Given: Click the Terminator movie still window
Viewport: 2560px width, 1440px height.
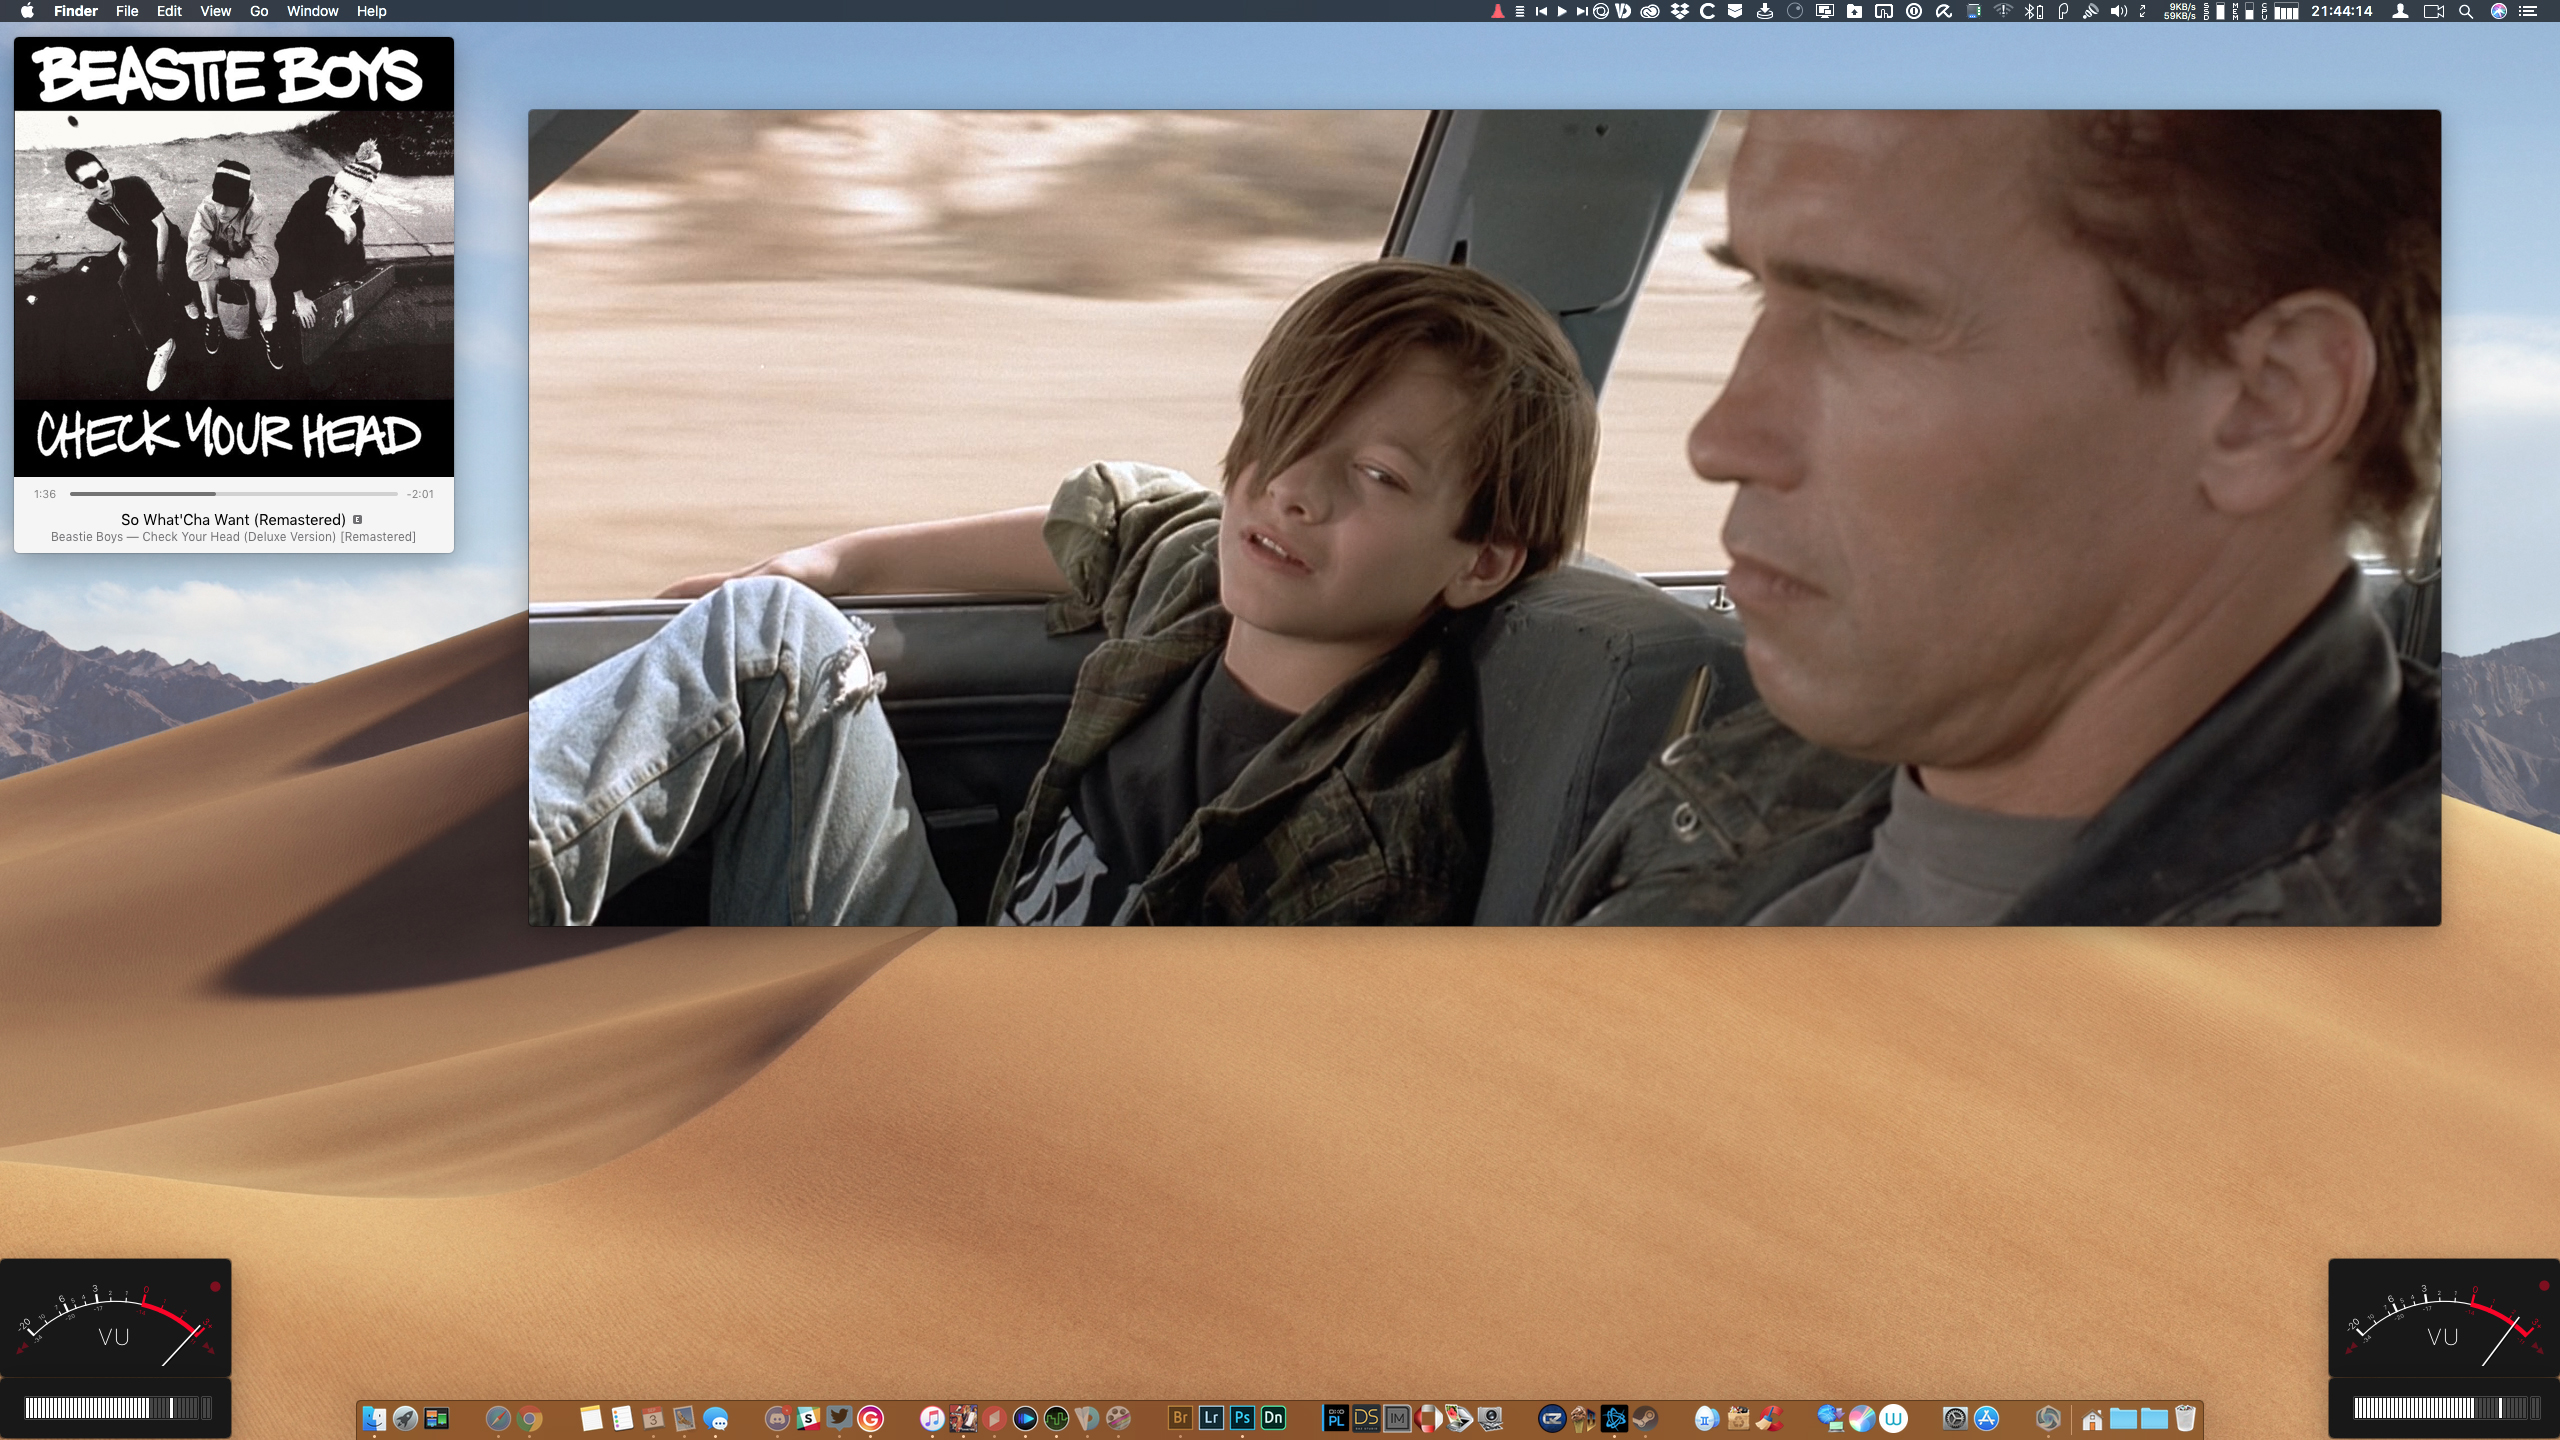Looking at the screenshot, I should (1484, 517).
